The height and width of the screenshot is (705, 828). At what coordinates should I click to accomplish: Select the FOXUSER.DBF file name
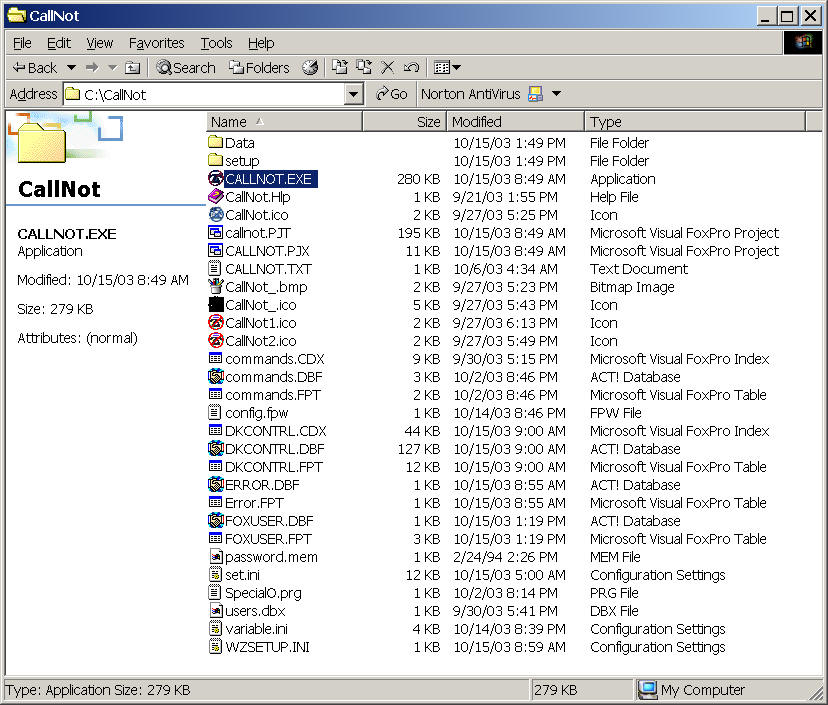(x=269, y=521)
